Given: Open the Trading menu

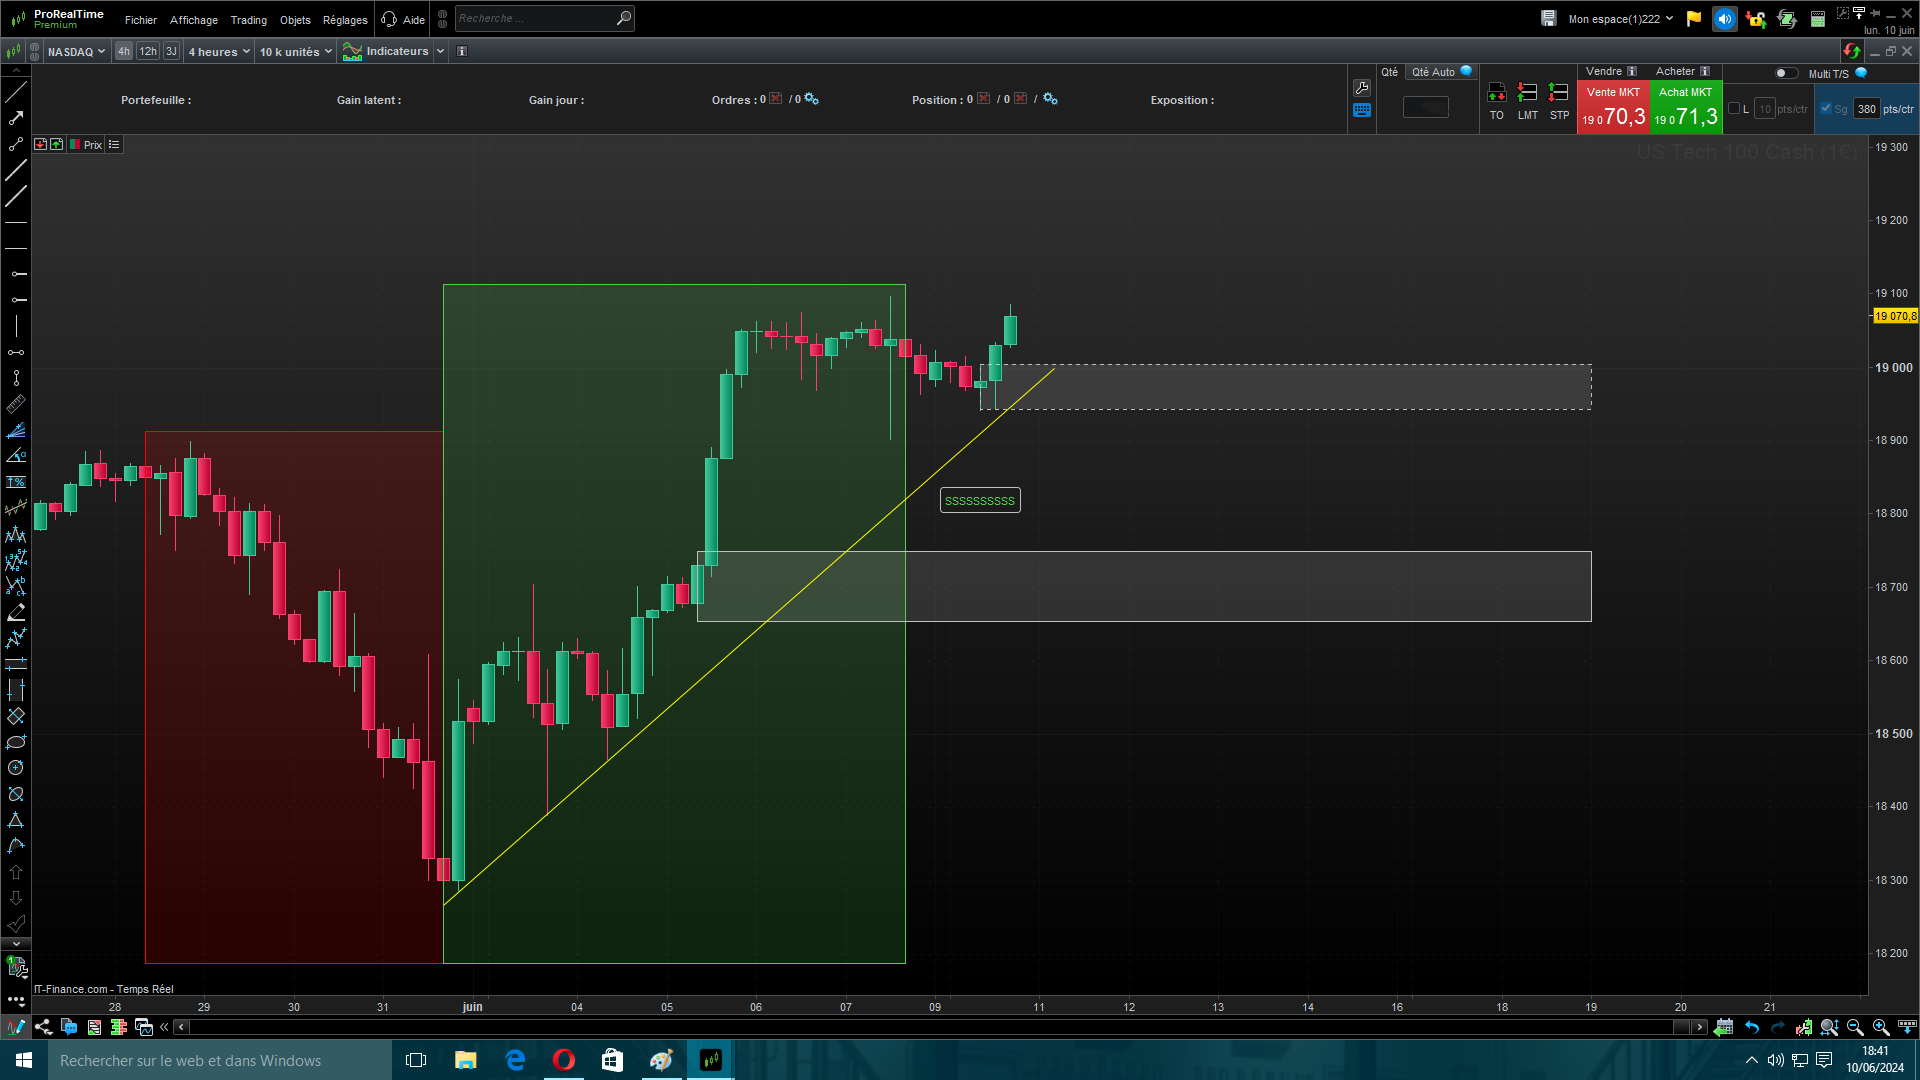Looking at the screenshot, I should click(x=248, y=20).
